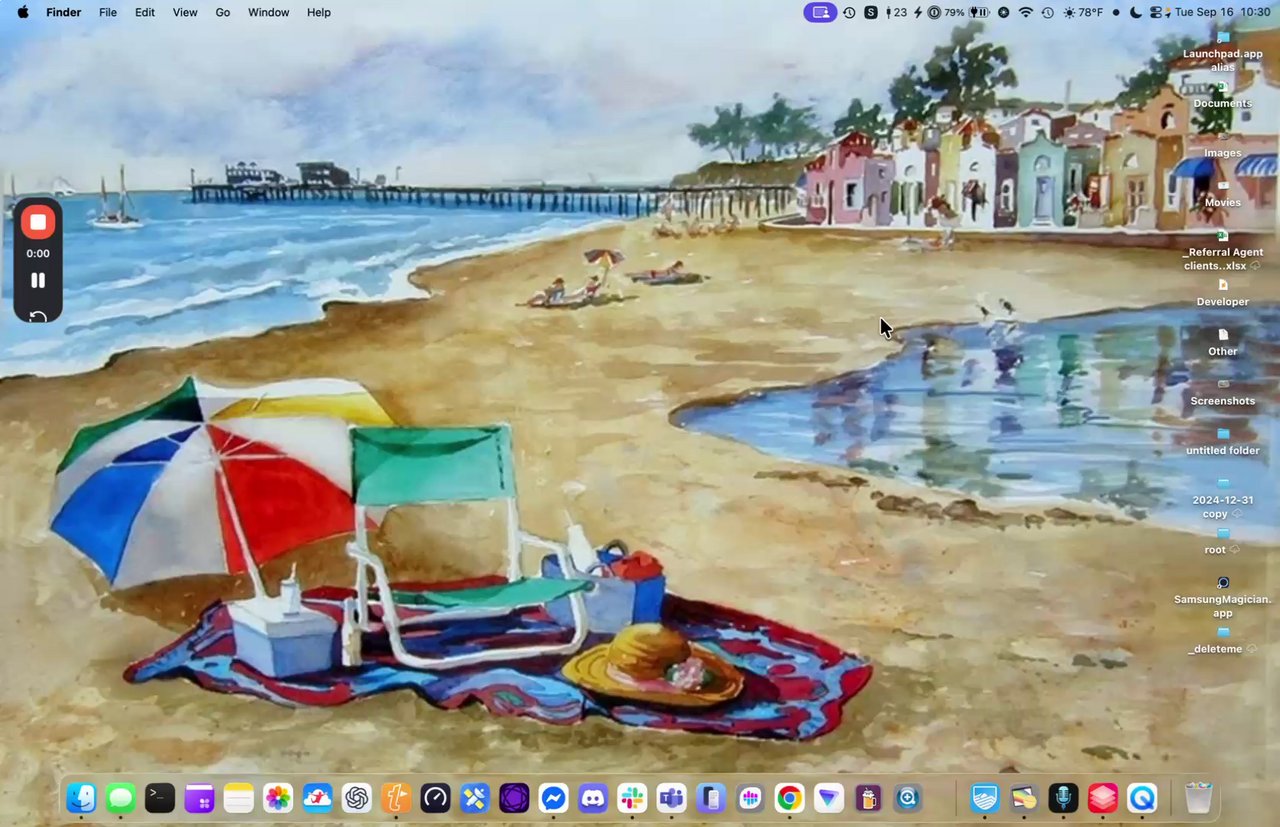Open the ChatGPT app in the Dock
Image resolution: width=1280 pixels, height=827 pixels.
tap(357, 798)
